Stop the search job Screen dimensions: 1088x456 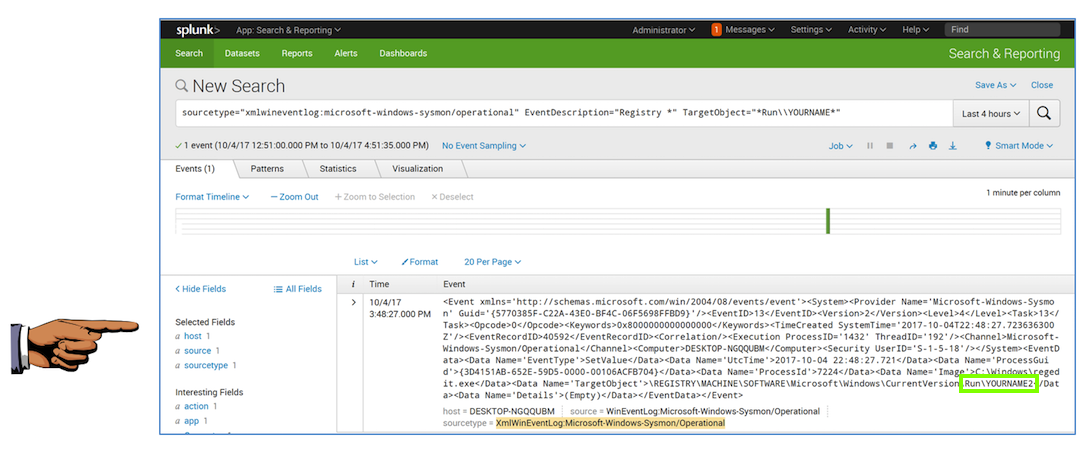[890, 146]
